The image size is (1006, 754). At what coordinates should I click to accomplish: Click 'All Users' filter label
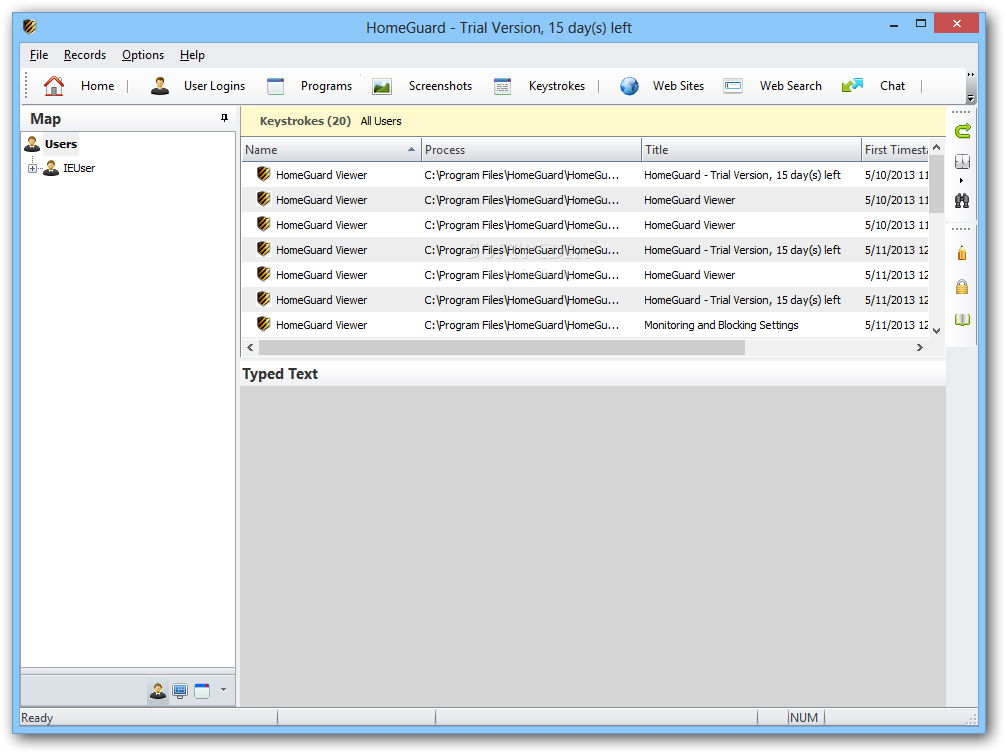click(381, 121)
